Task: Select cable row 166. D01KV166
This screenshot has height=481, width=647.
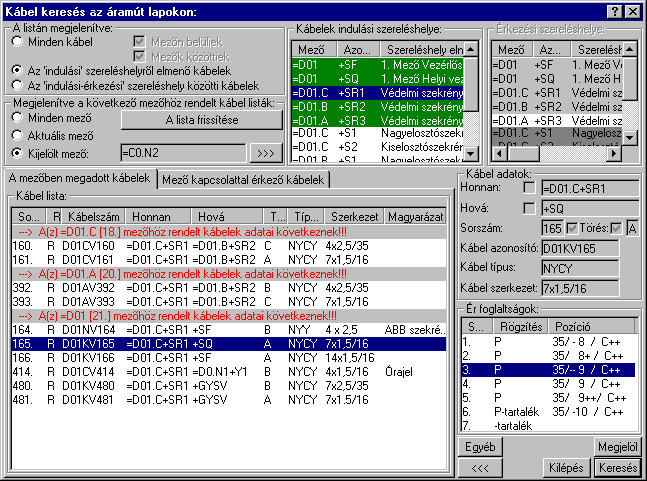Action: [x=229, y=358]
